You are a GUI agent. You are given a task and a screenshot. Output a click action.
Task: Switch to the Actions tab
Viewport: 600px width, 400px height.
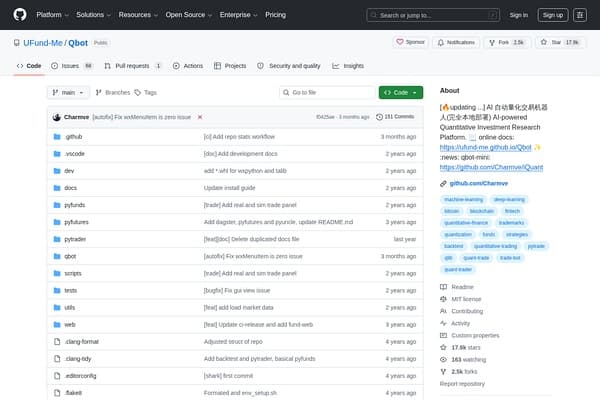(x=188, y=66)
